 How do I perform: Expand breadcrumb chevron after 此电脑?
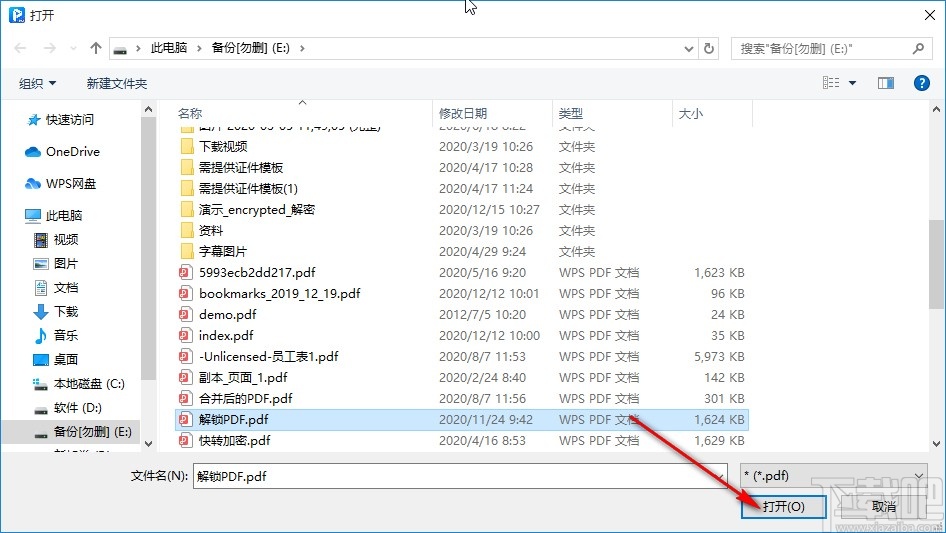198,48
